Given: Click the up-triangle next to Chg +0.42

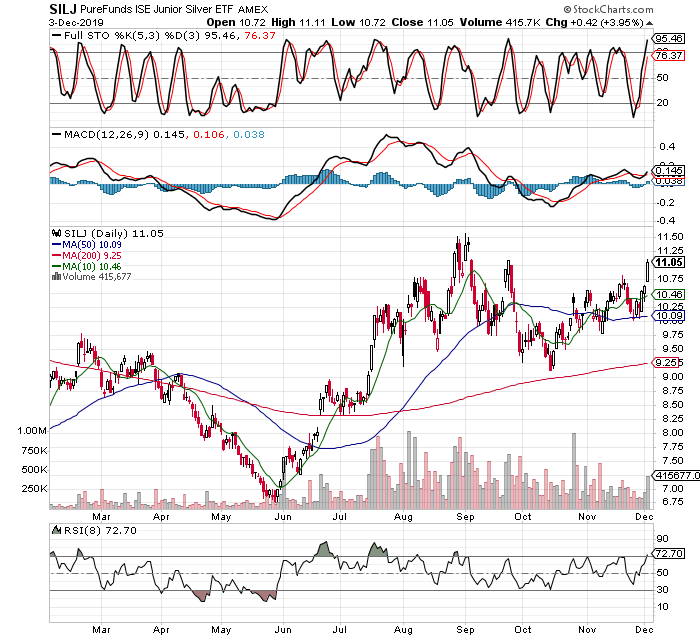Looking at the screenshot, I should (649, 23).
